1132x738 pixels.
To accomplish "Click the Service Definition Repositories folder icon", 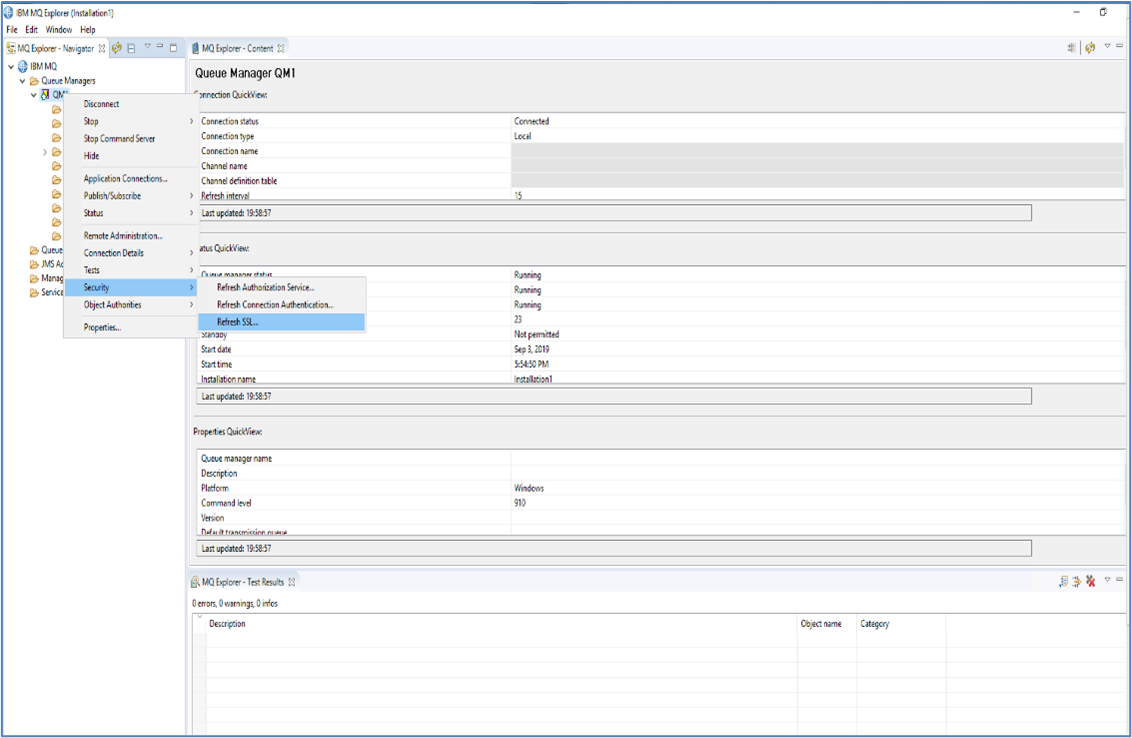I will click(34, 292).
